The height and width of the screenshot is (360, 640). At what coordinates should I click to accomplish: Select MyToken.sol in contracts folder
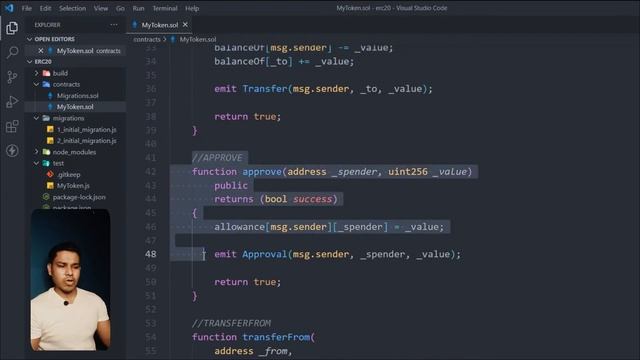(75, 107)
